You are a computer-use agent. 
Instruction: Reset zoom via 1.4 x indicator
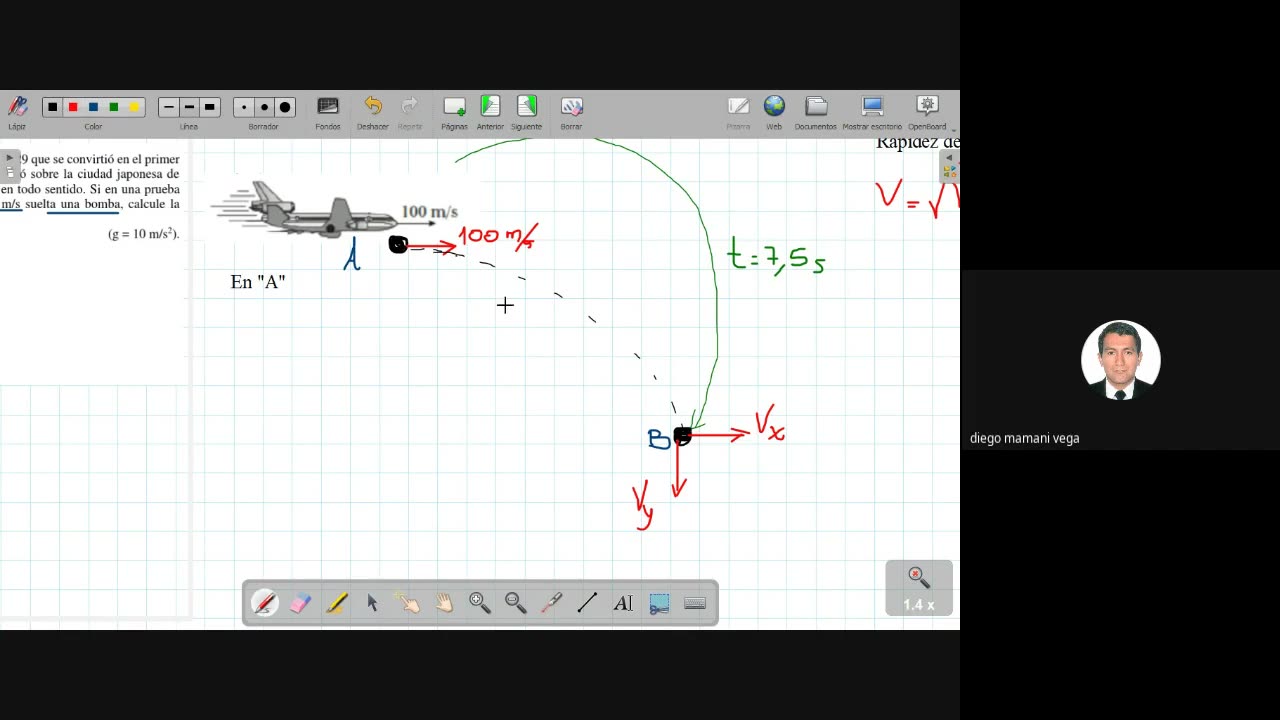918,588
